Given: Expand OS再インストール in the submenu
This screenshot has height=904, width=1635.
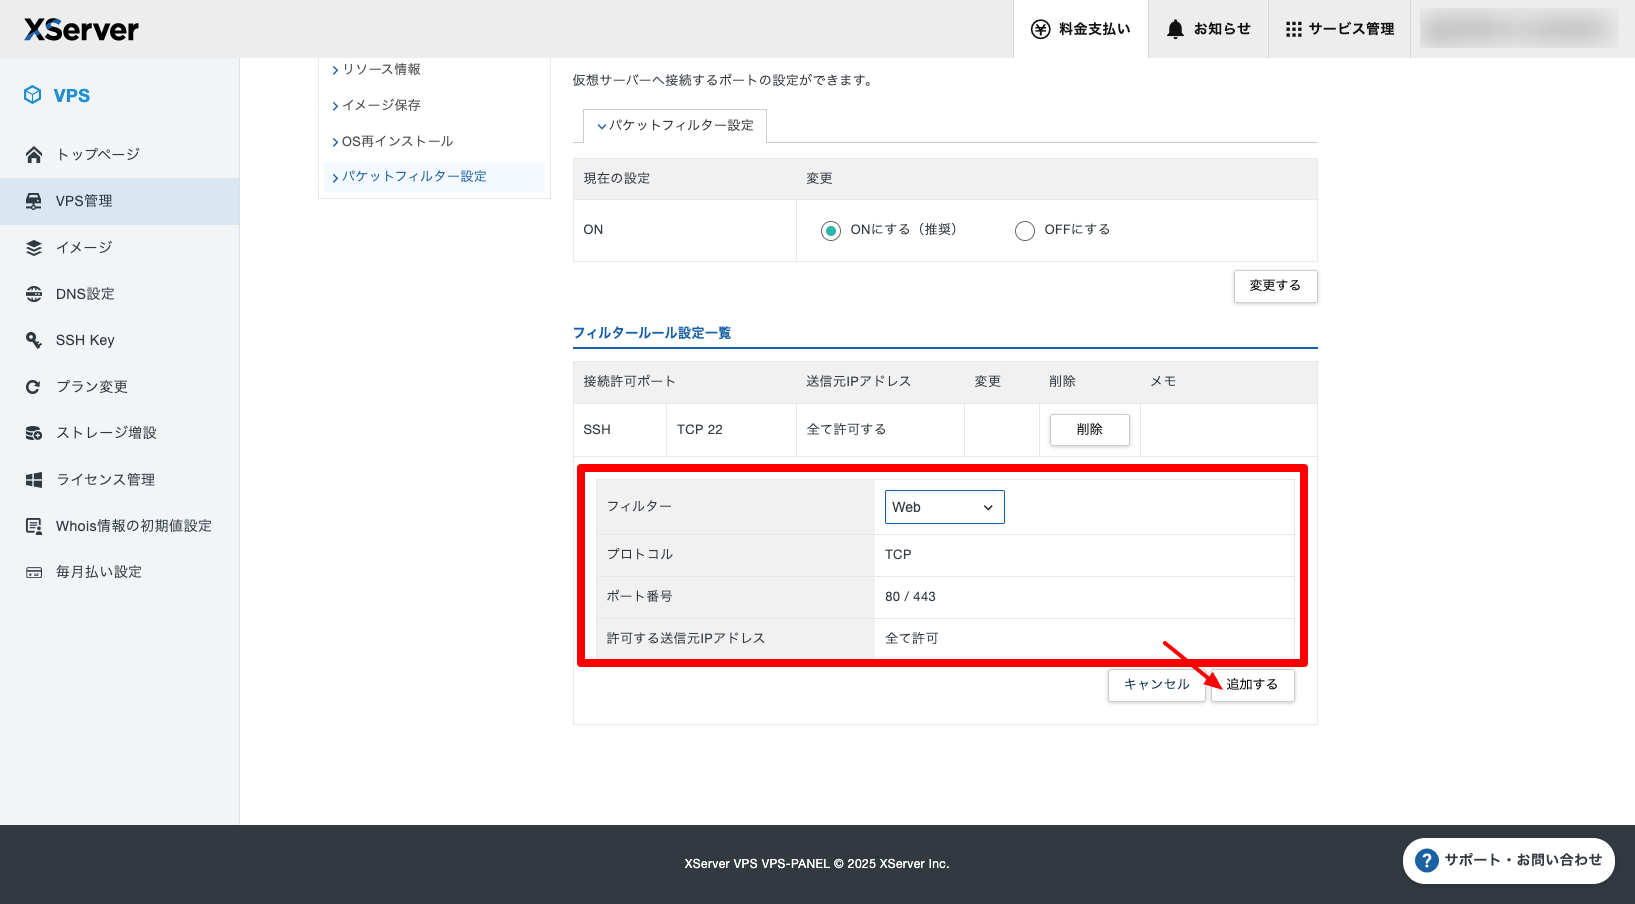Looking at the screenshot, I should click(x=397, y=141).
